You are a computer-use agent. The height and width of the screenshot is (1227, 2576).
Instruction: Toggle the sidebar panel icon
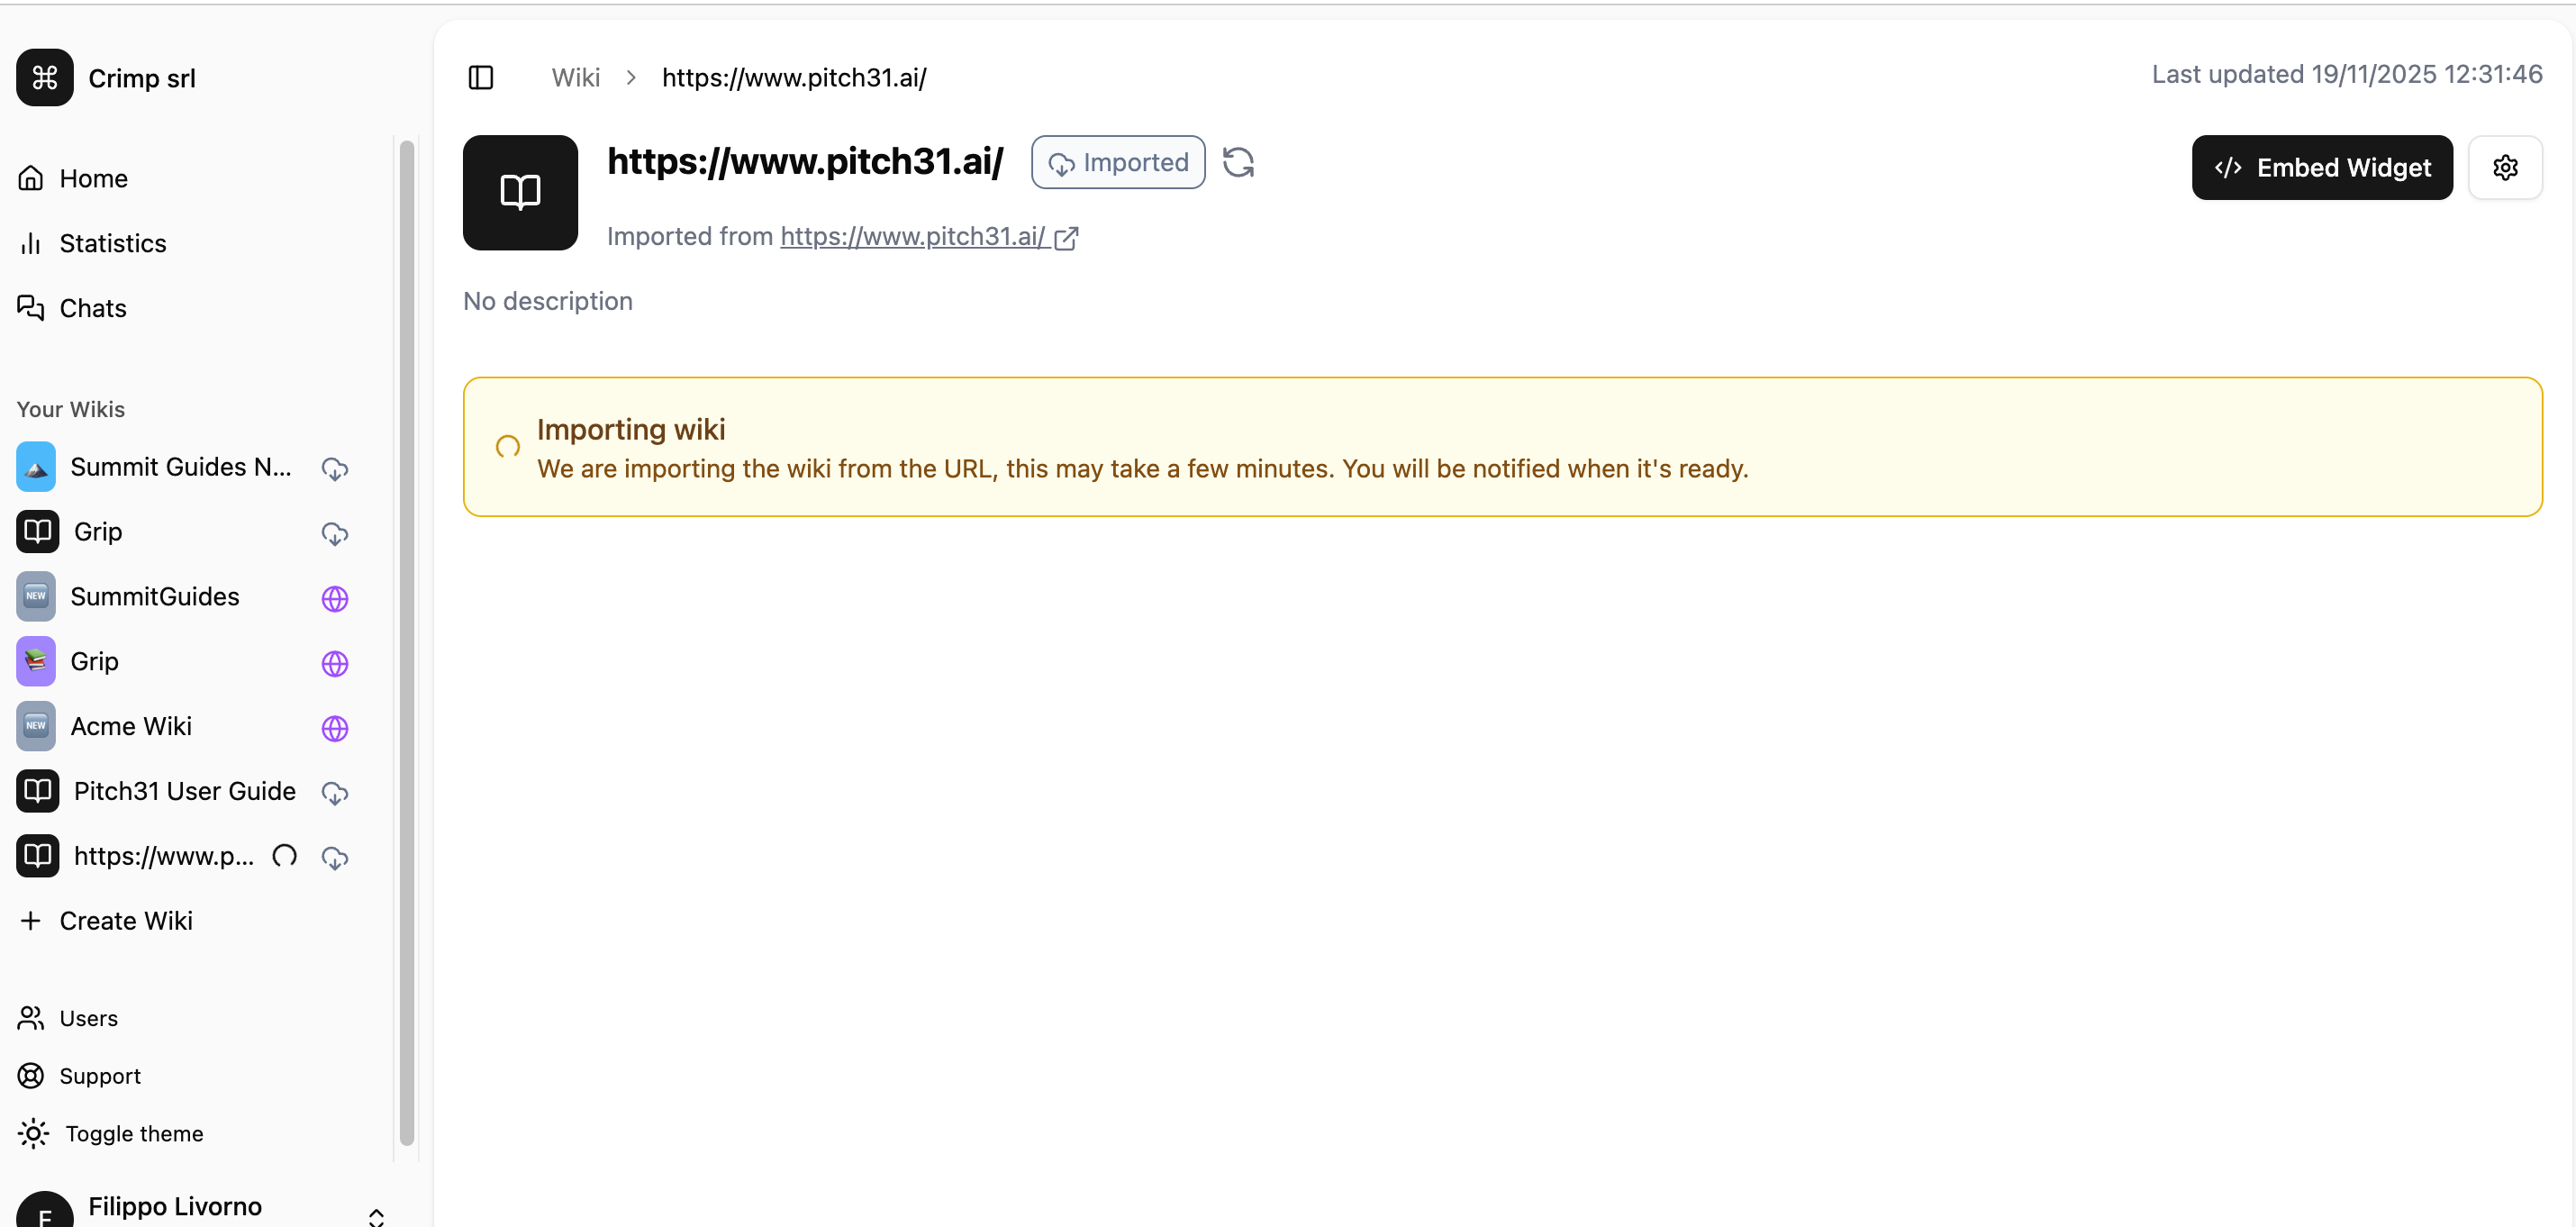[x=481, y=77]
